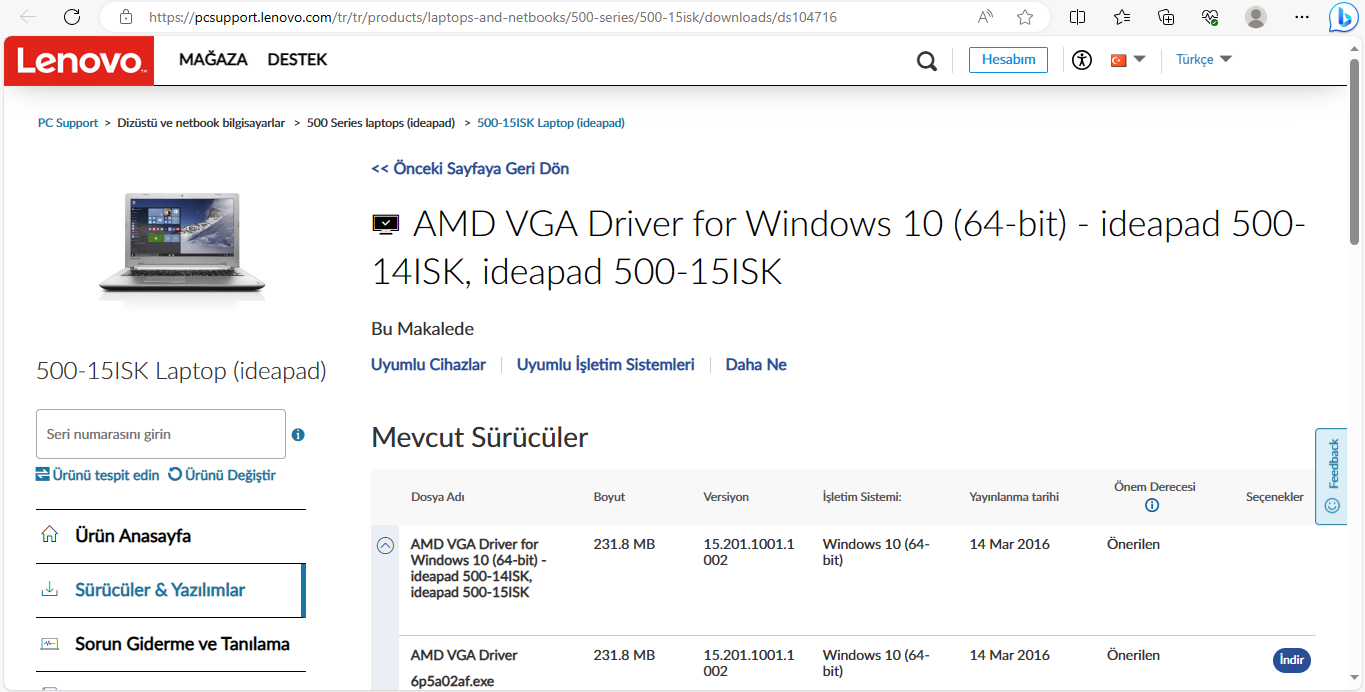The width and height of the screenshot is (1365, 692).
Task: Open Türkçe language dropdown
Action: (1203, 60)
